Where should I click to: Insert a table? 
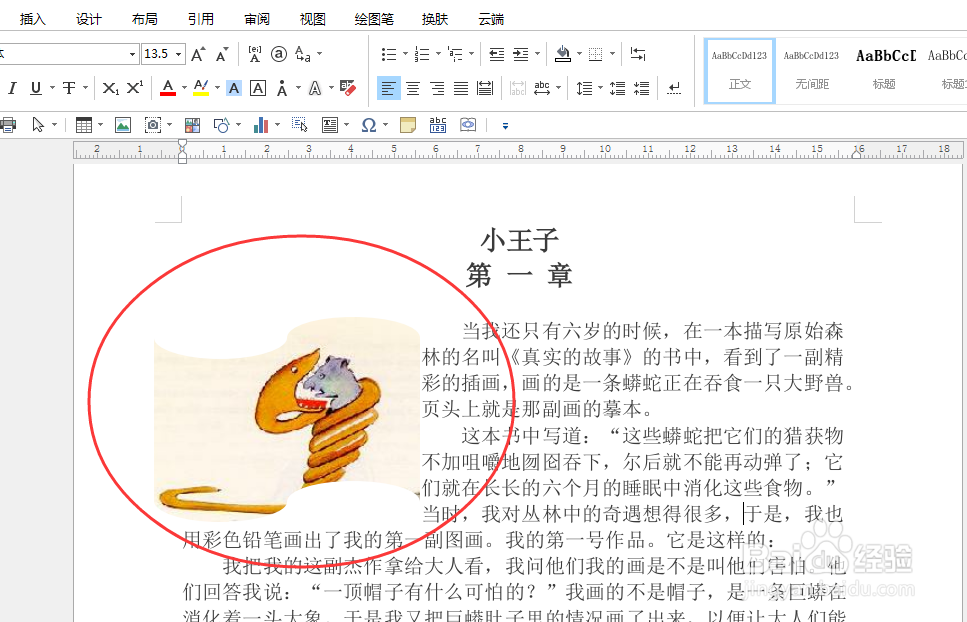pyautogui.click(x=84, y=125)
